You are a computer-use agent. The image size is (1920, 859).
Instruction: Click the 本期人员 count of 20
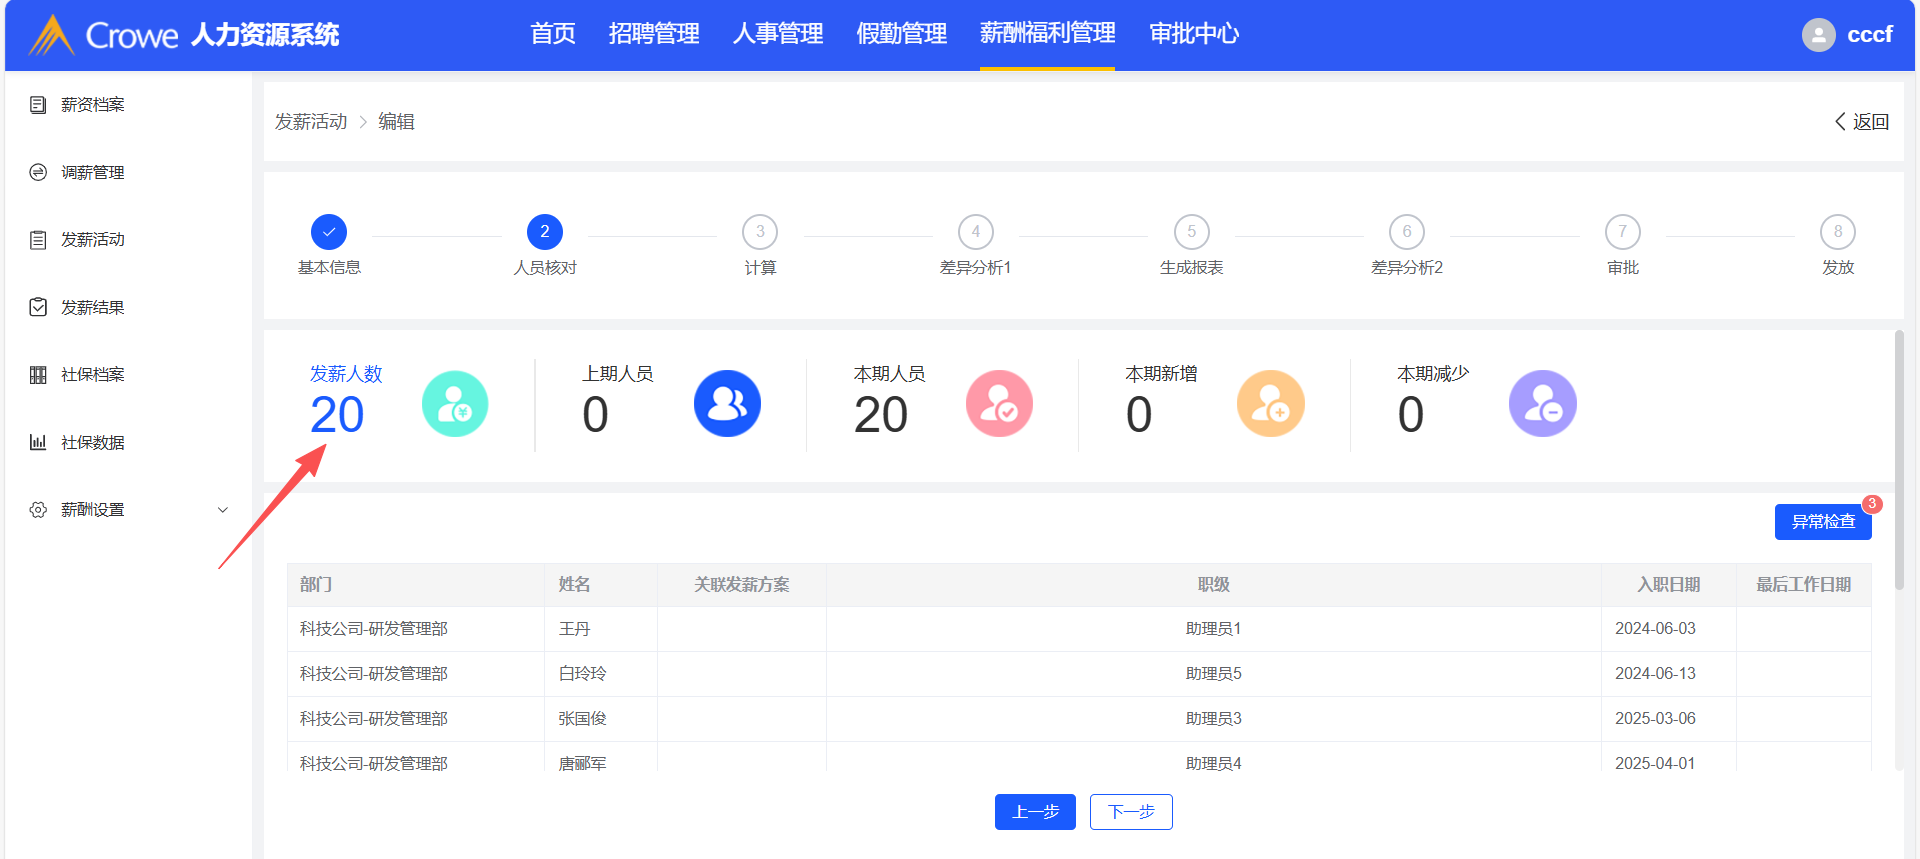881,415
